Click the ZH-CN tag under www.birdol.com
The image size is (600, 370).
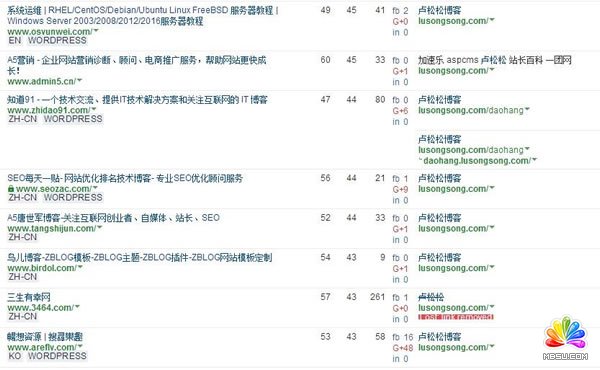point(23,277)
